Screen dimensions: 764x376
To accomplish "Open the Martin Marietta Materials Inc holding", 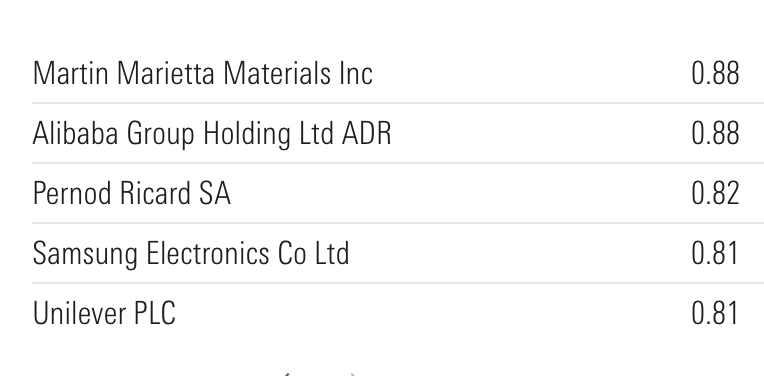I will [x=202, y=74].
